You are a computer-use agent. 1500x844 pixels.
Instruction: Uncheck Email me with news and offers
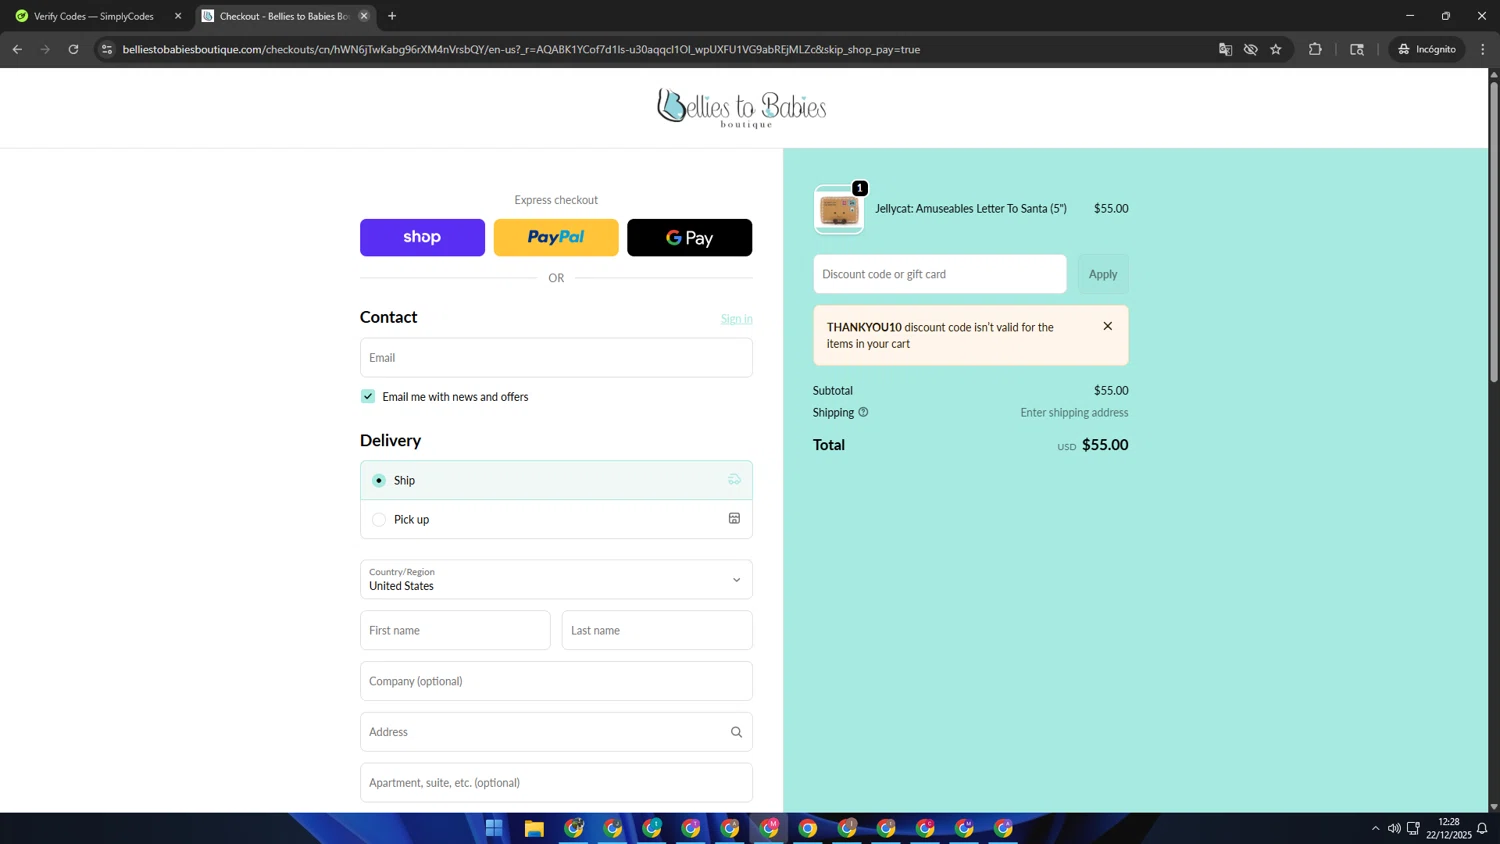tap(368, 396)
